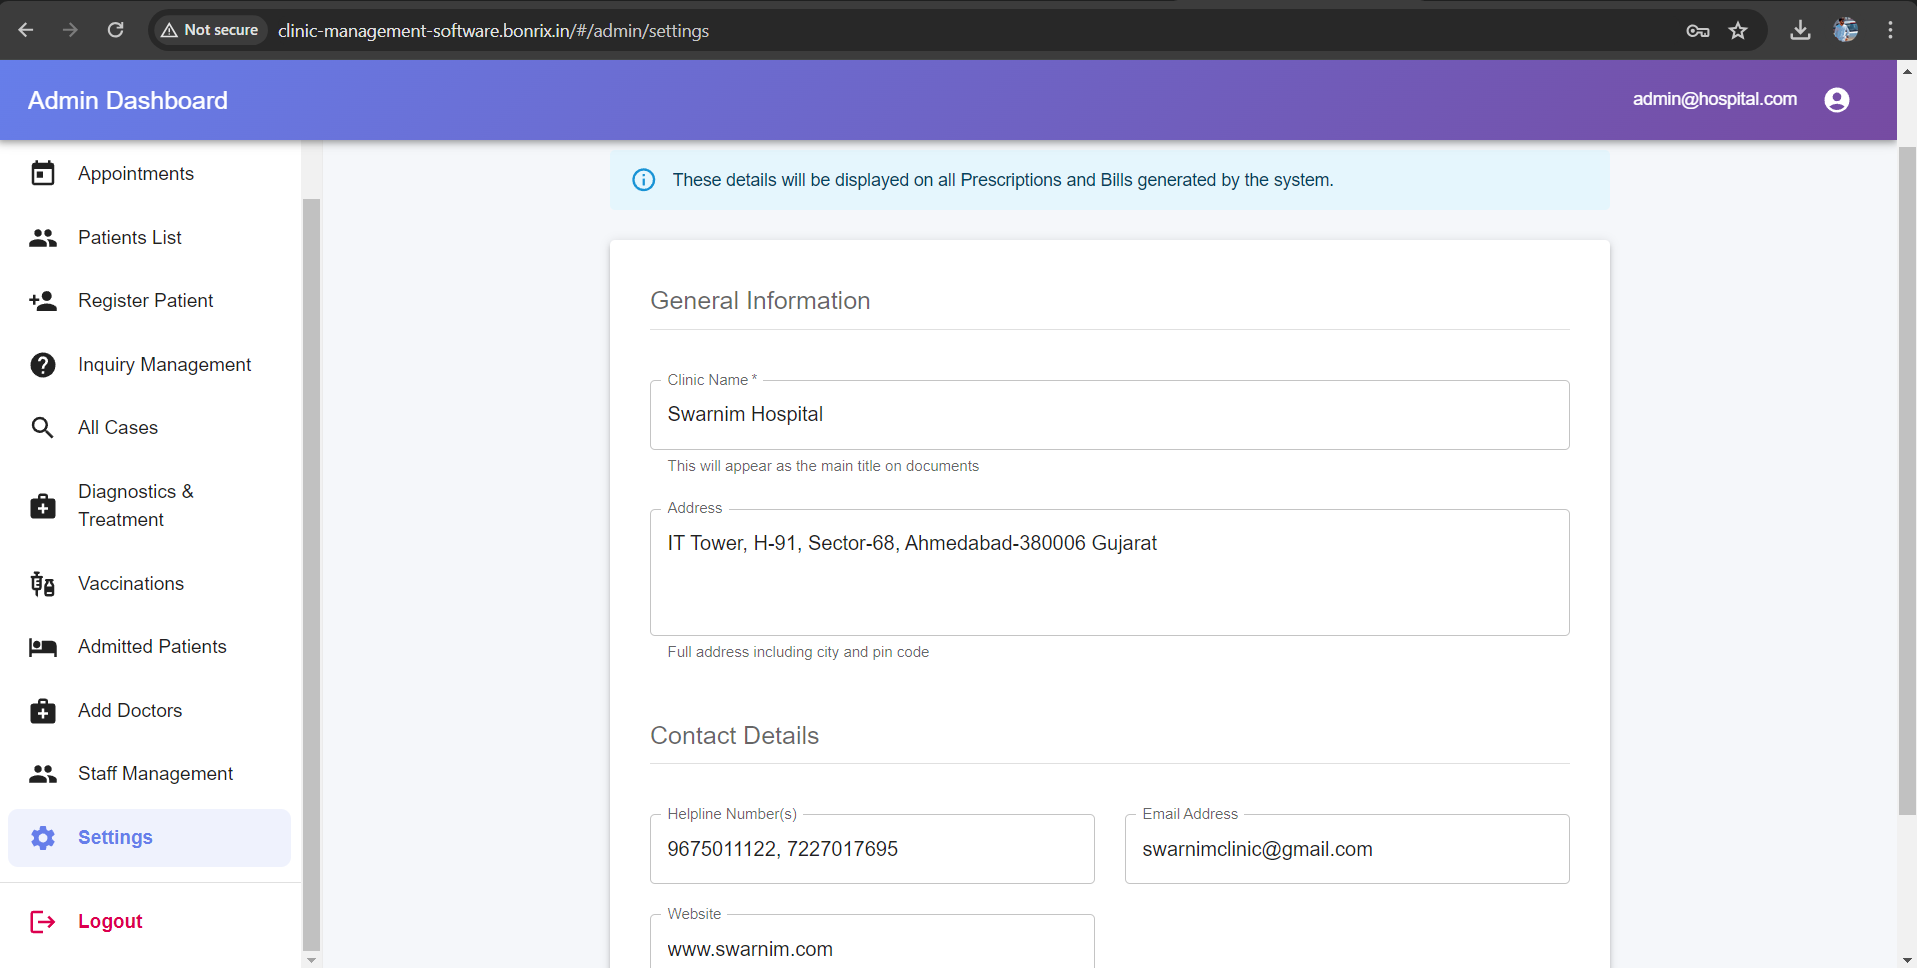Open Inquiry Management question mark icon
1917x968 pixels.
43,364
